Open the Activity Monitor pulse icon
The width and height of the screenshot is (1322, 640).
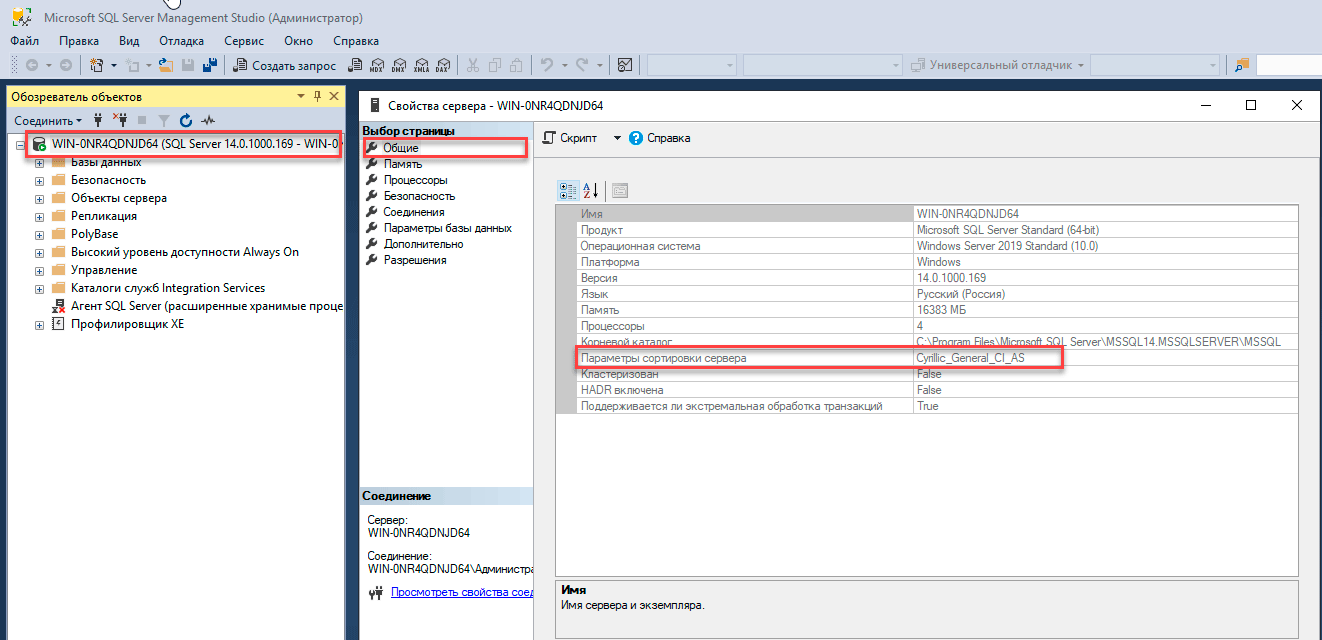click(x=208, y=120)
